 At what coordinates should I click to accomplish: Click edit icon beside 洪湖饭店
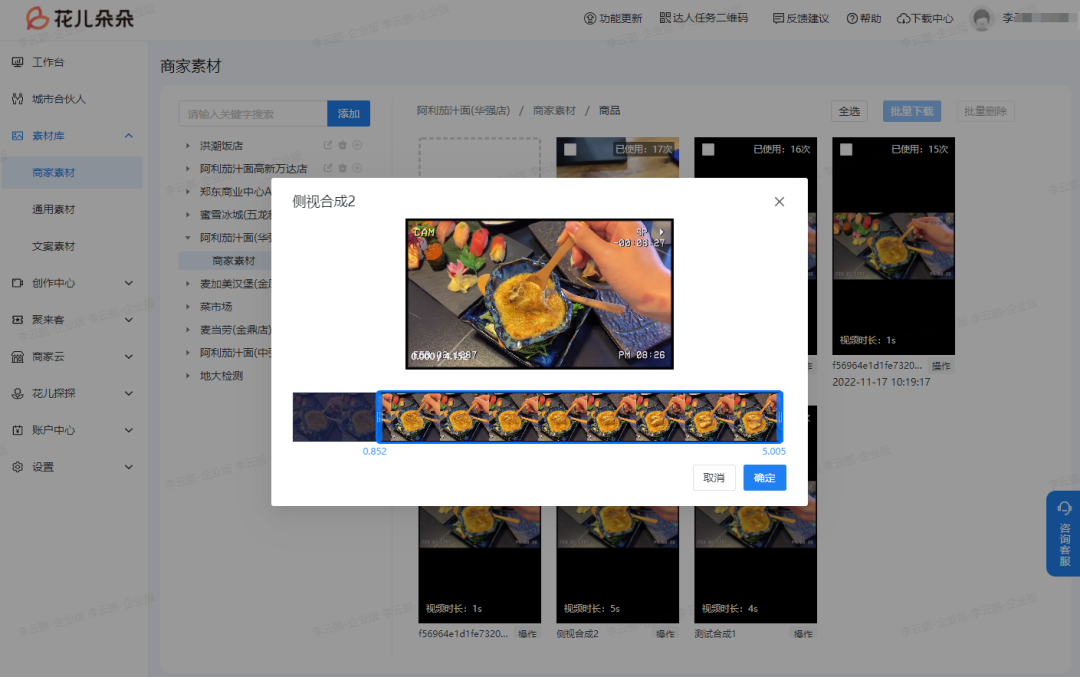coord(328,145)
